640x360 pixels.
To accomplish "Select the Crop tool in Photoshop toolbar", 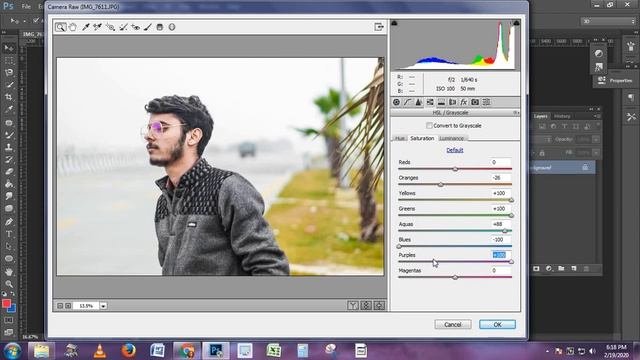I will 9,97.
